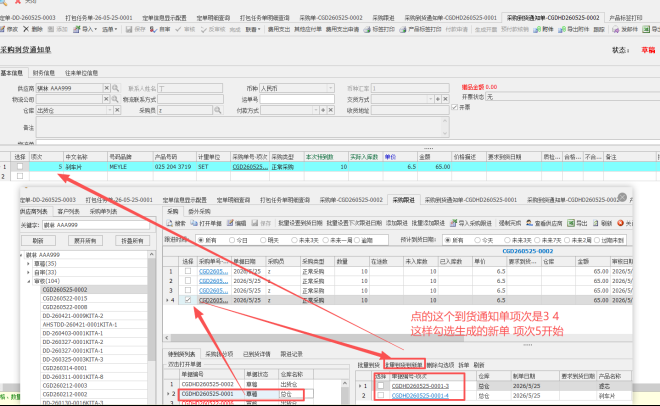The height and width of the screenshot is (406, 660).
Task: Open purchase order link in 刹车片 row
Action: (250, 167)
